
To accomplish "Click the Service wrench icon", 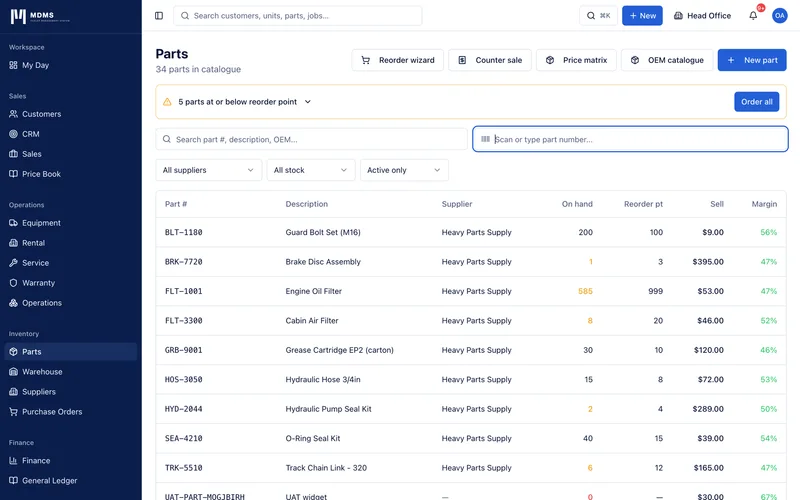I will pos(13,263).
